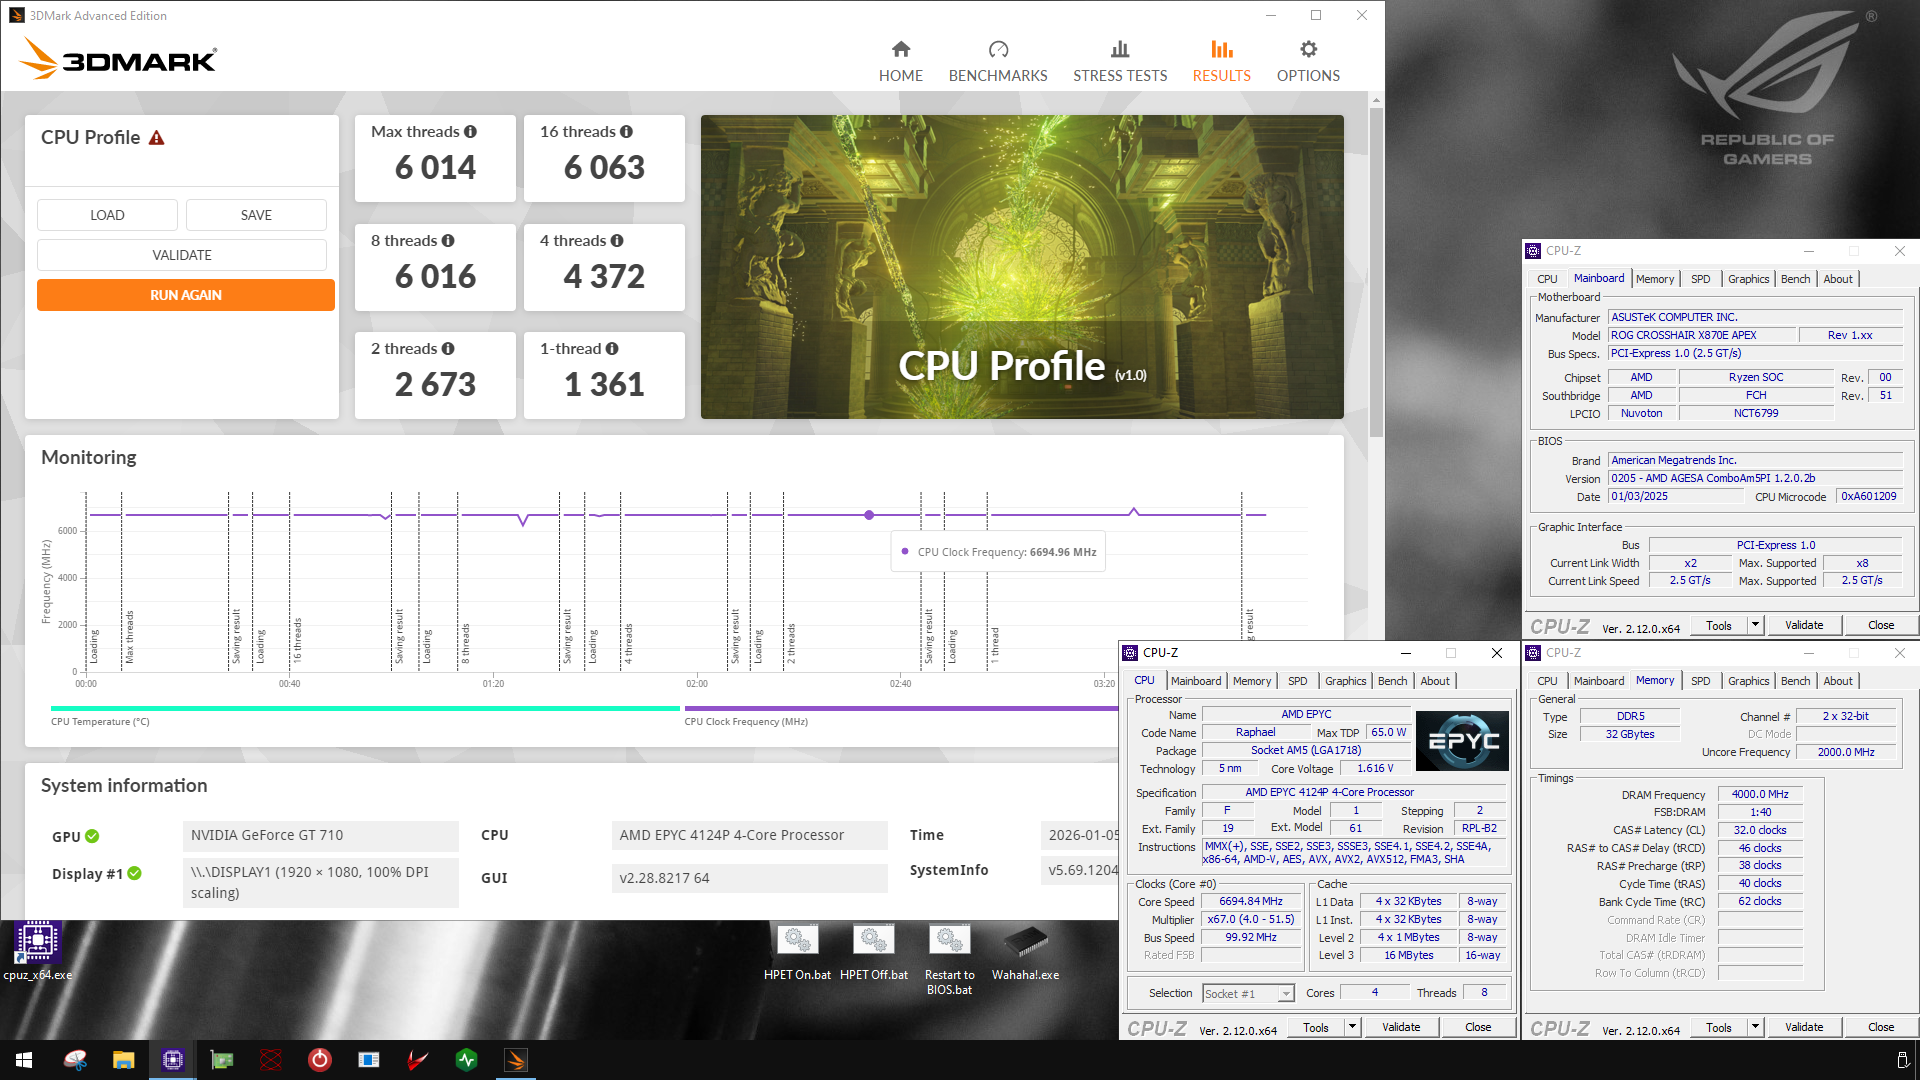Image resolution: width=1920 pixels, height=1080 pixels.
Task: Open About tab in CPU-Z Memory window
Action: click(x=1838, y=681)
